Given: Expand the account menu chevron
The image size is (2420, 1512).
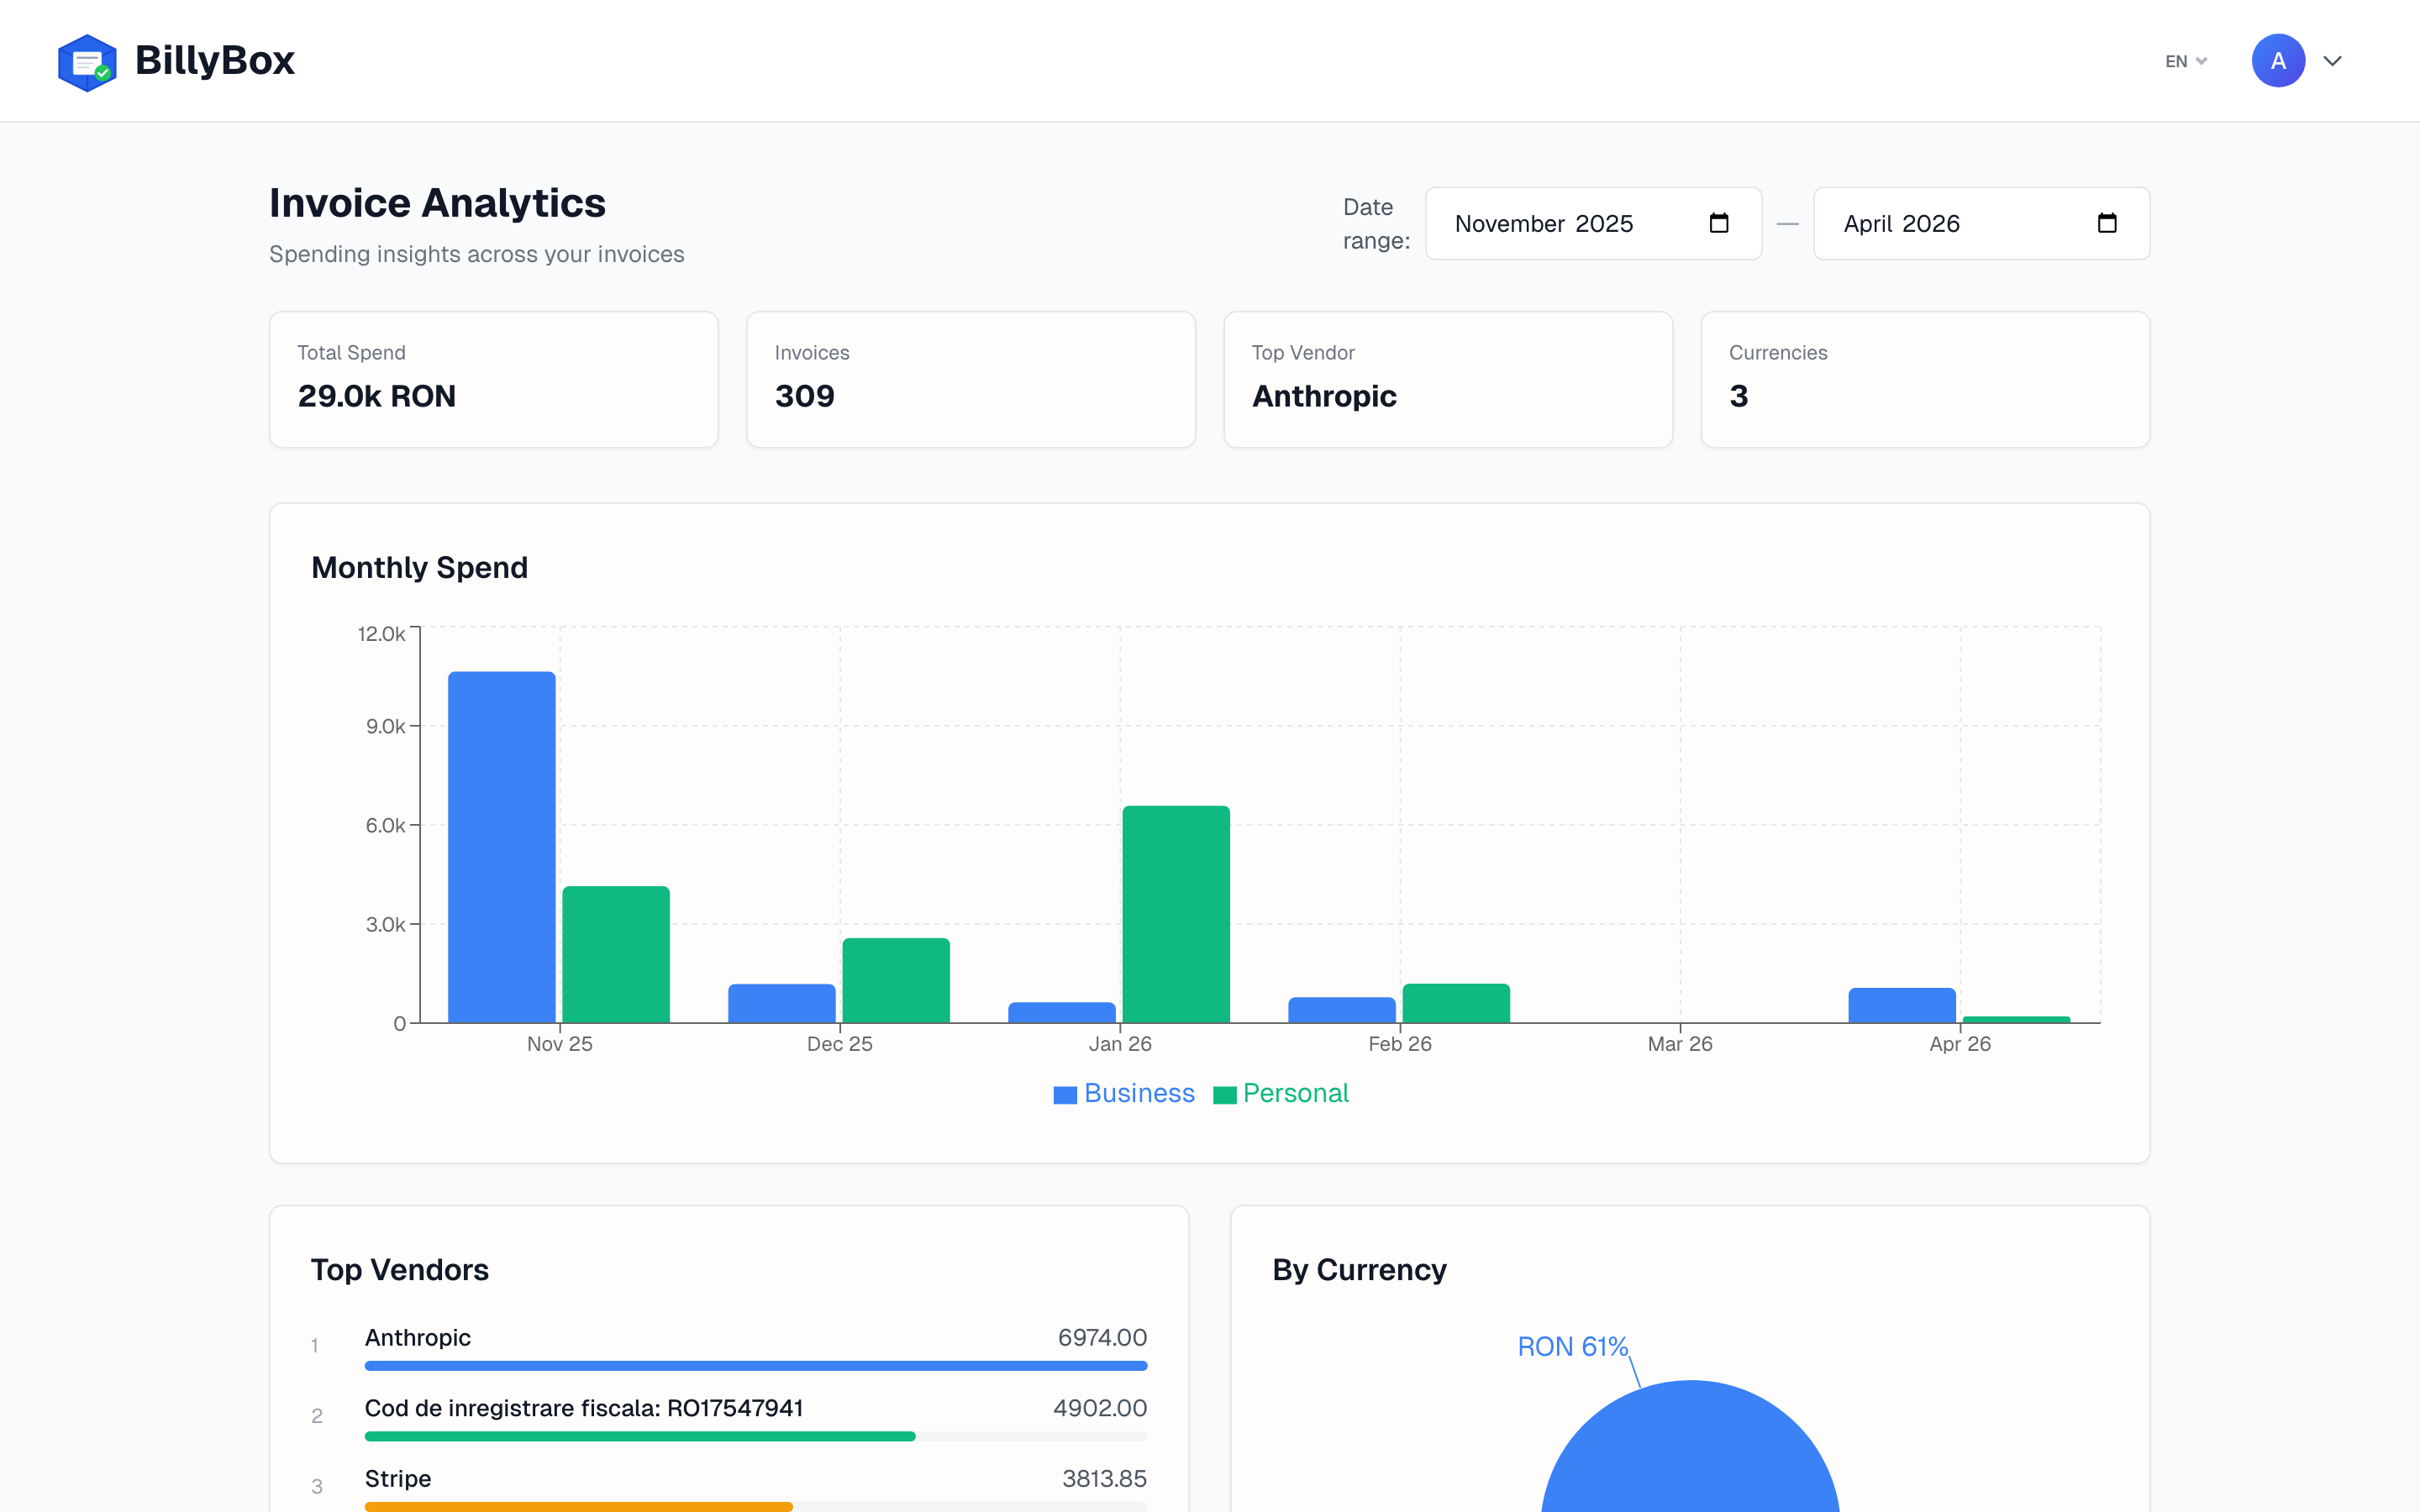Looking at the screenshot, I should (x=2332, y=60).
